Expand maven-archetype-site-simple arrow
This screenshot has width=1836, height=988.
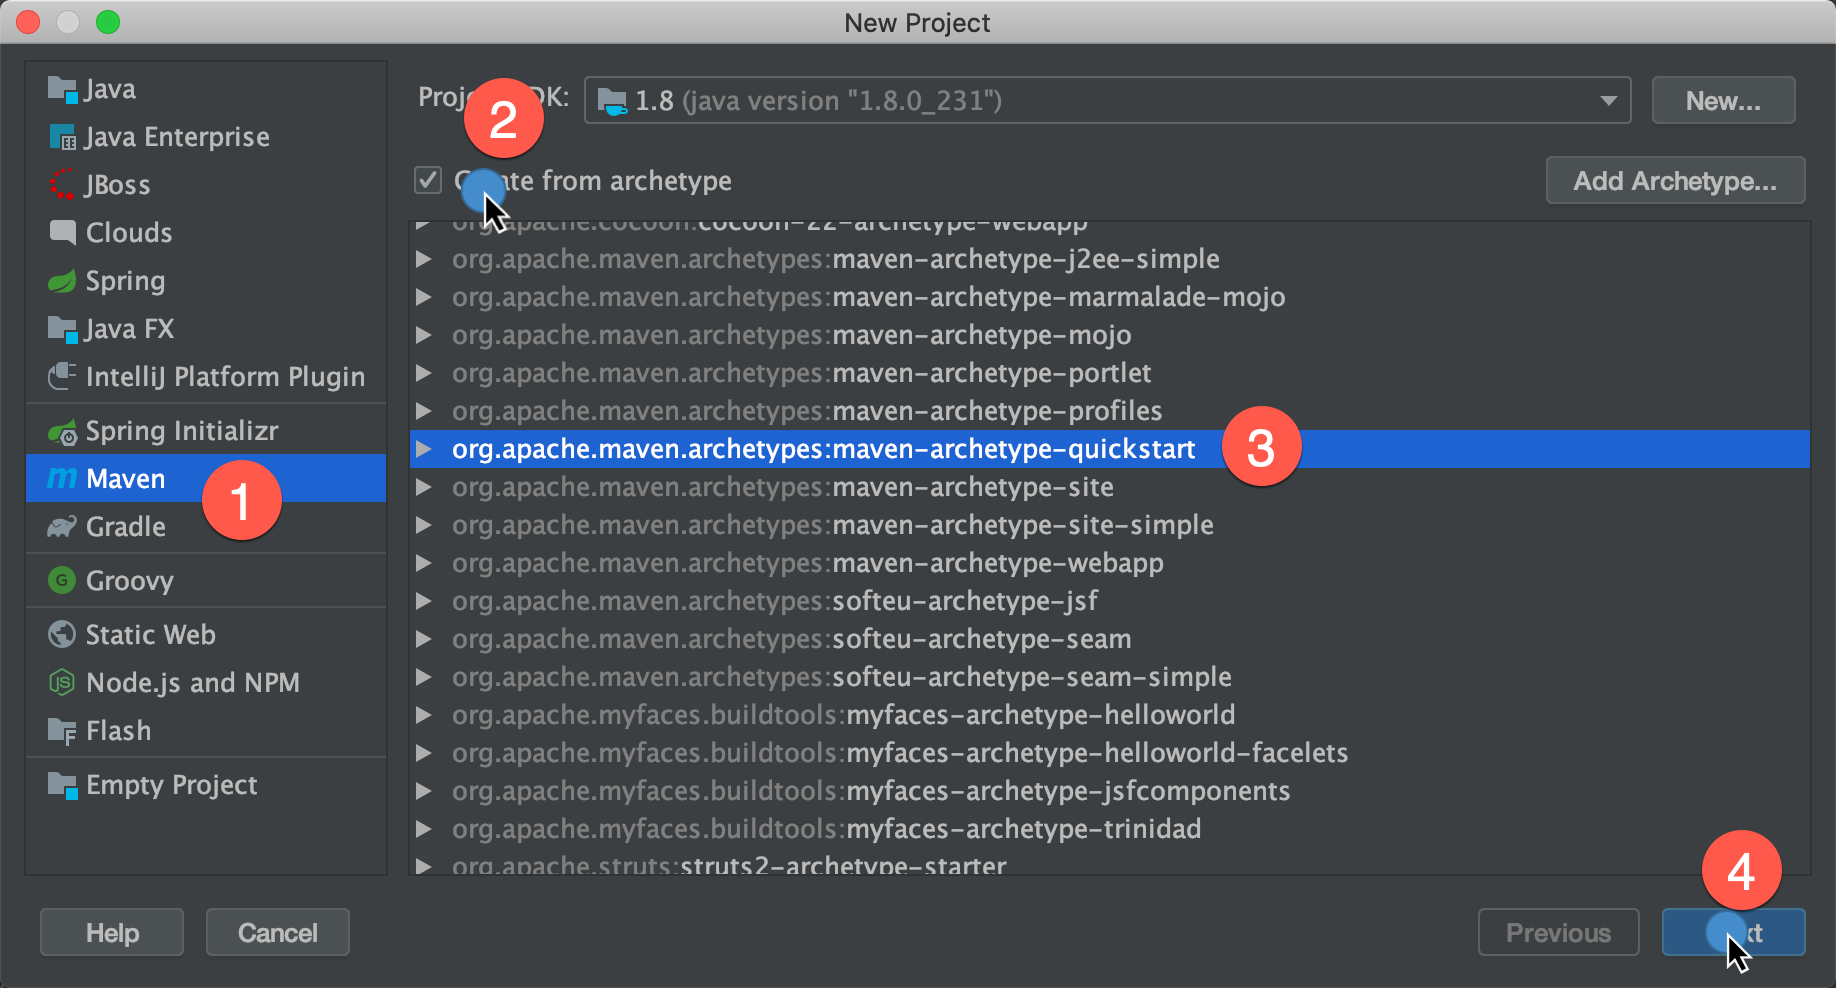coord(424,525)
